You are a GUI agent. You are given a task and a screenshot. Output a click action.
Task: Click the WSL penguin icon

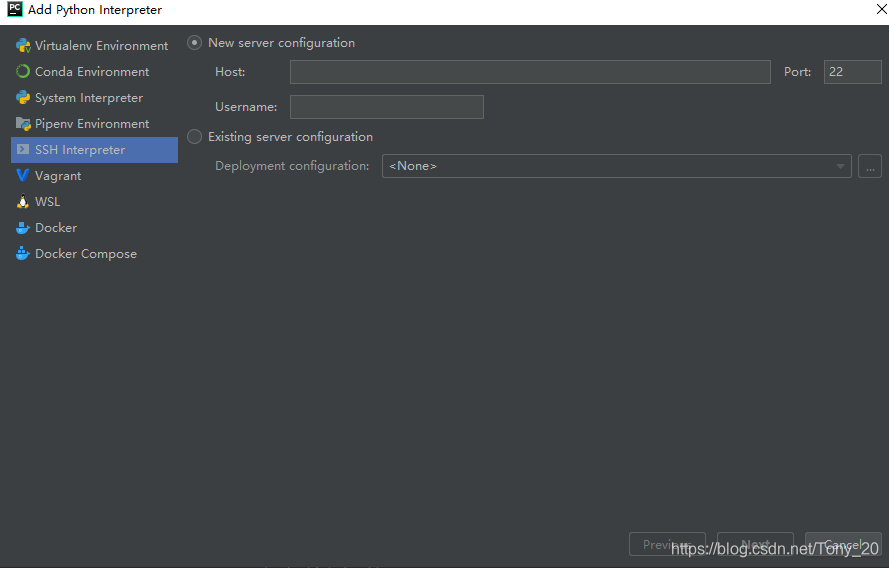pos(23,201)
